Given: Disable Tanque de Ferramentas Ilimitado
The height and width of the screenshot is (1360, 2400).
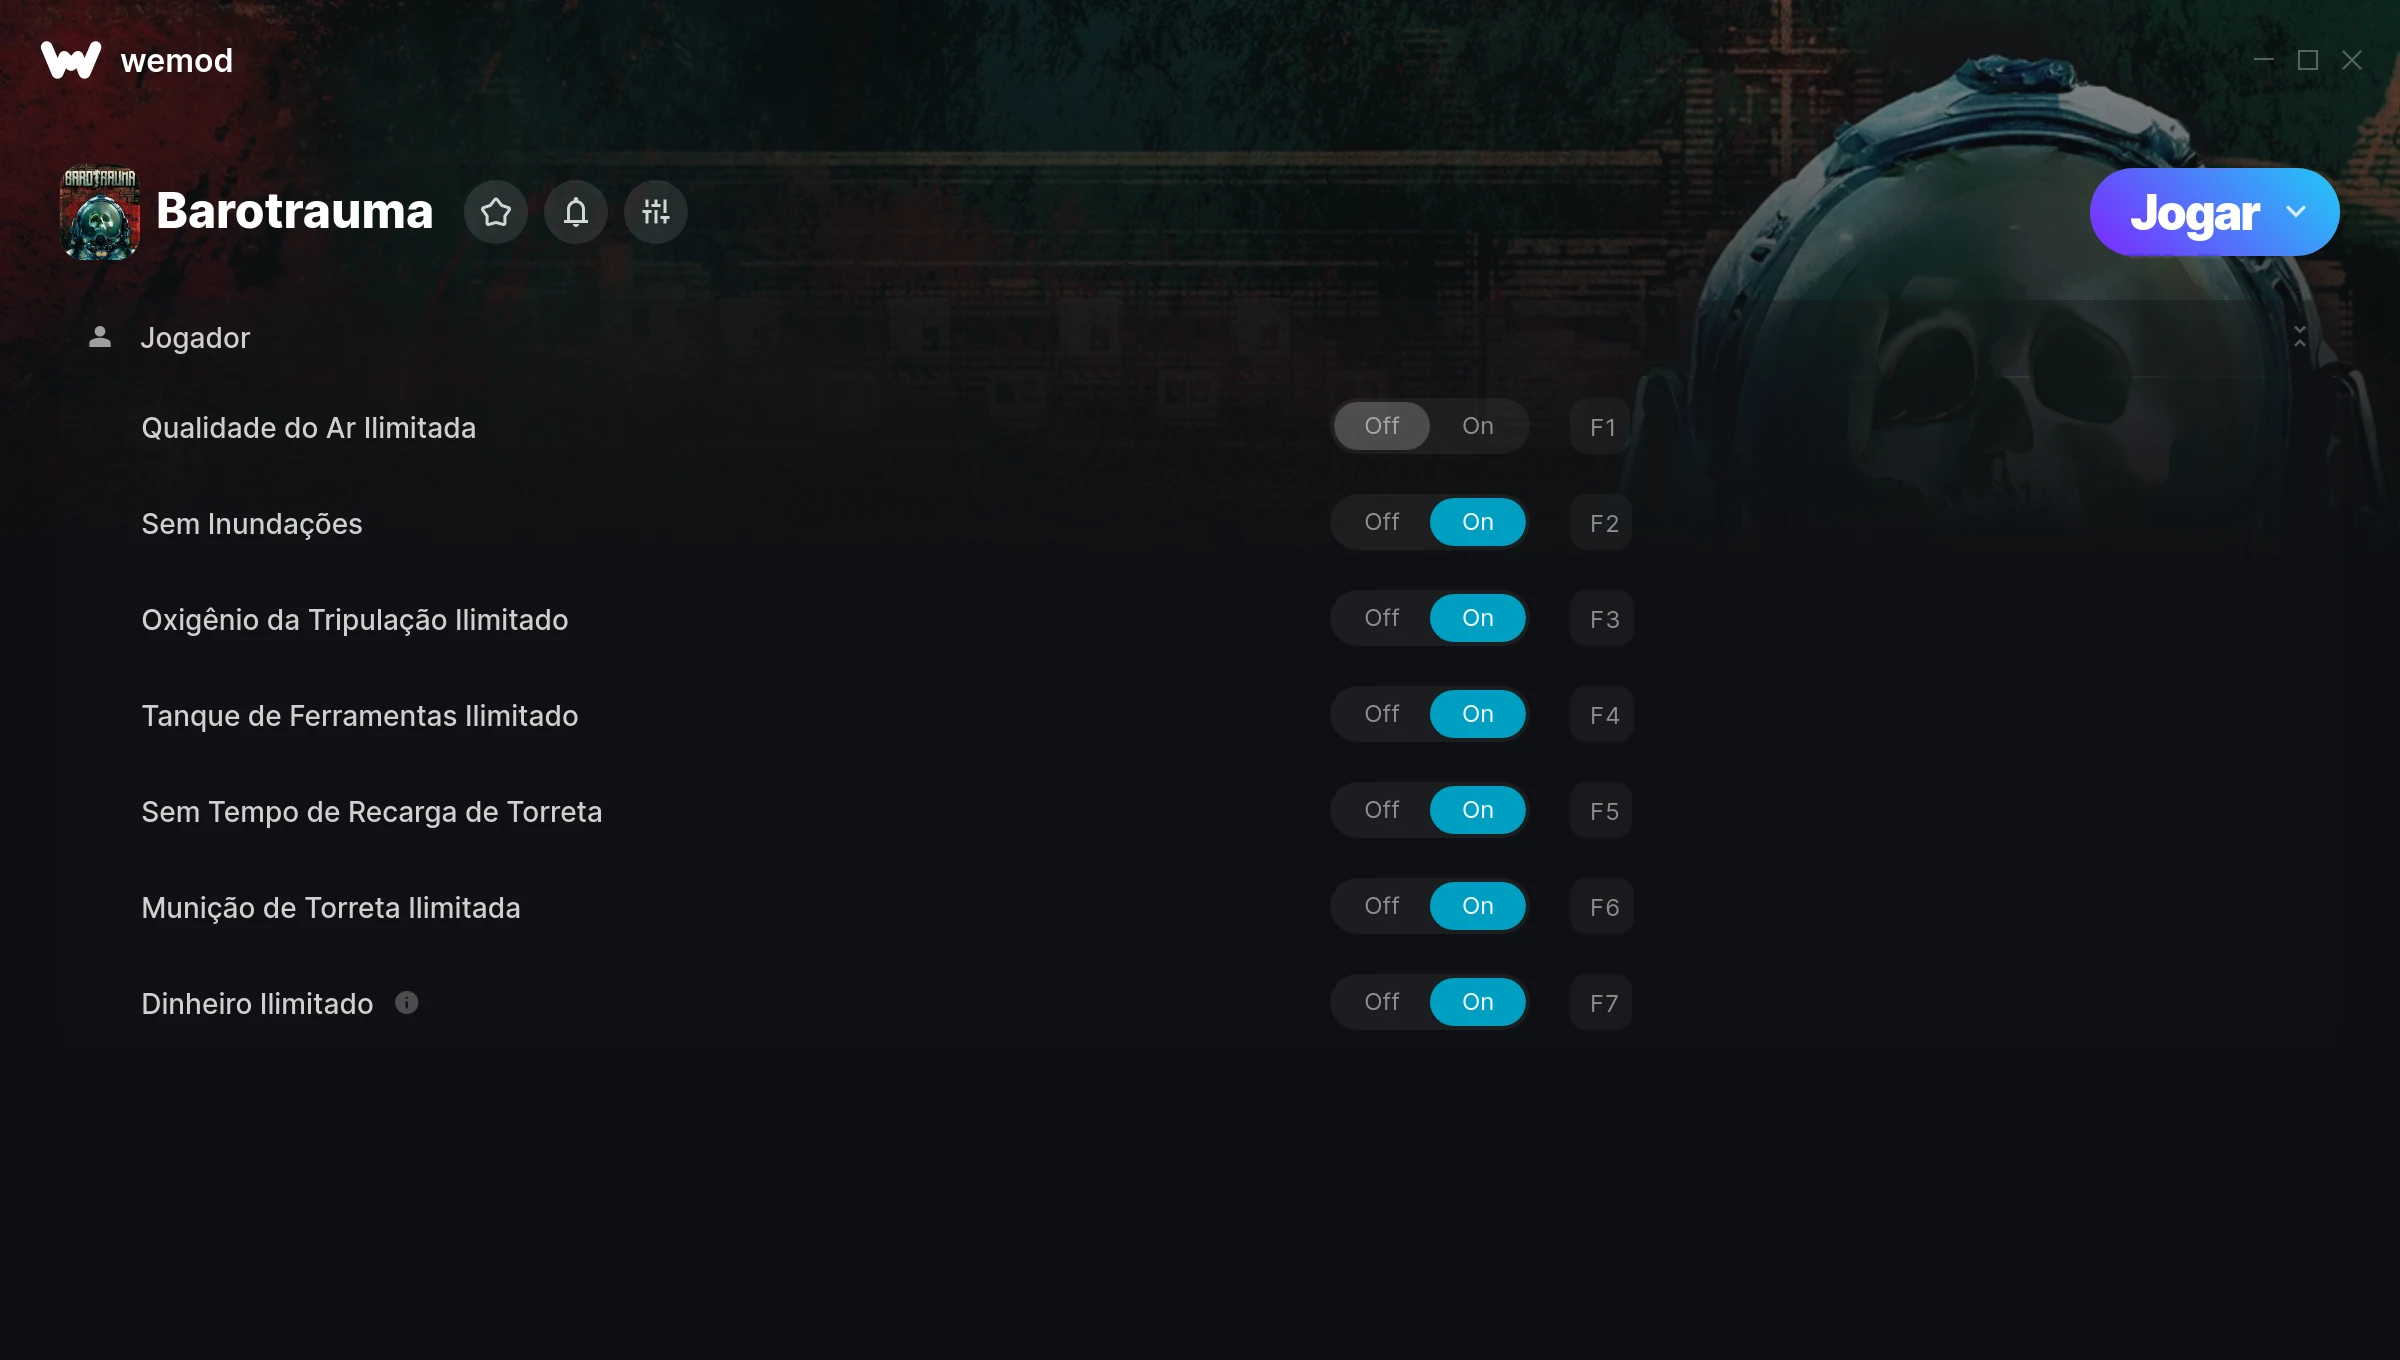Looking at the screenshot, I should click(1382, 714).
